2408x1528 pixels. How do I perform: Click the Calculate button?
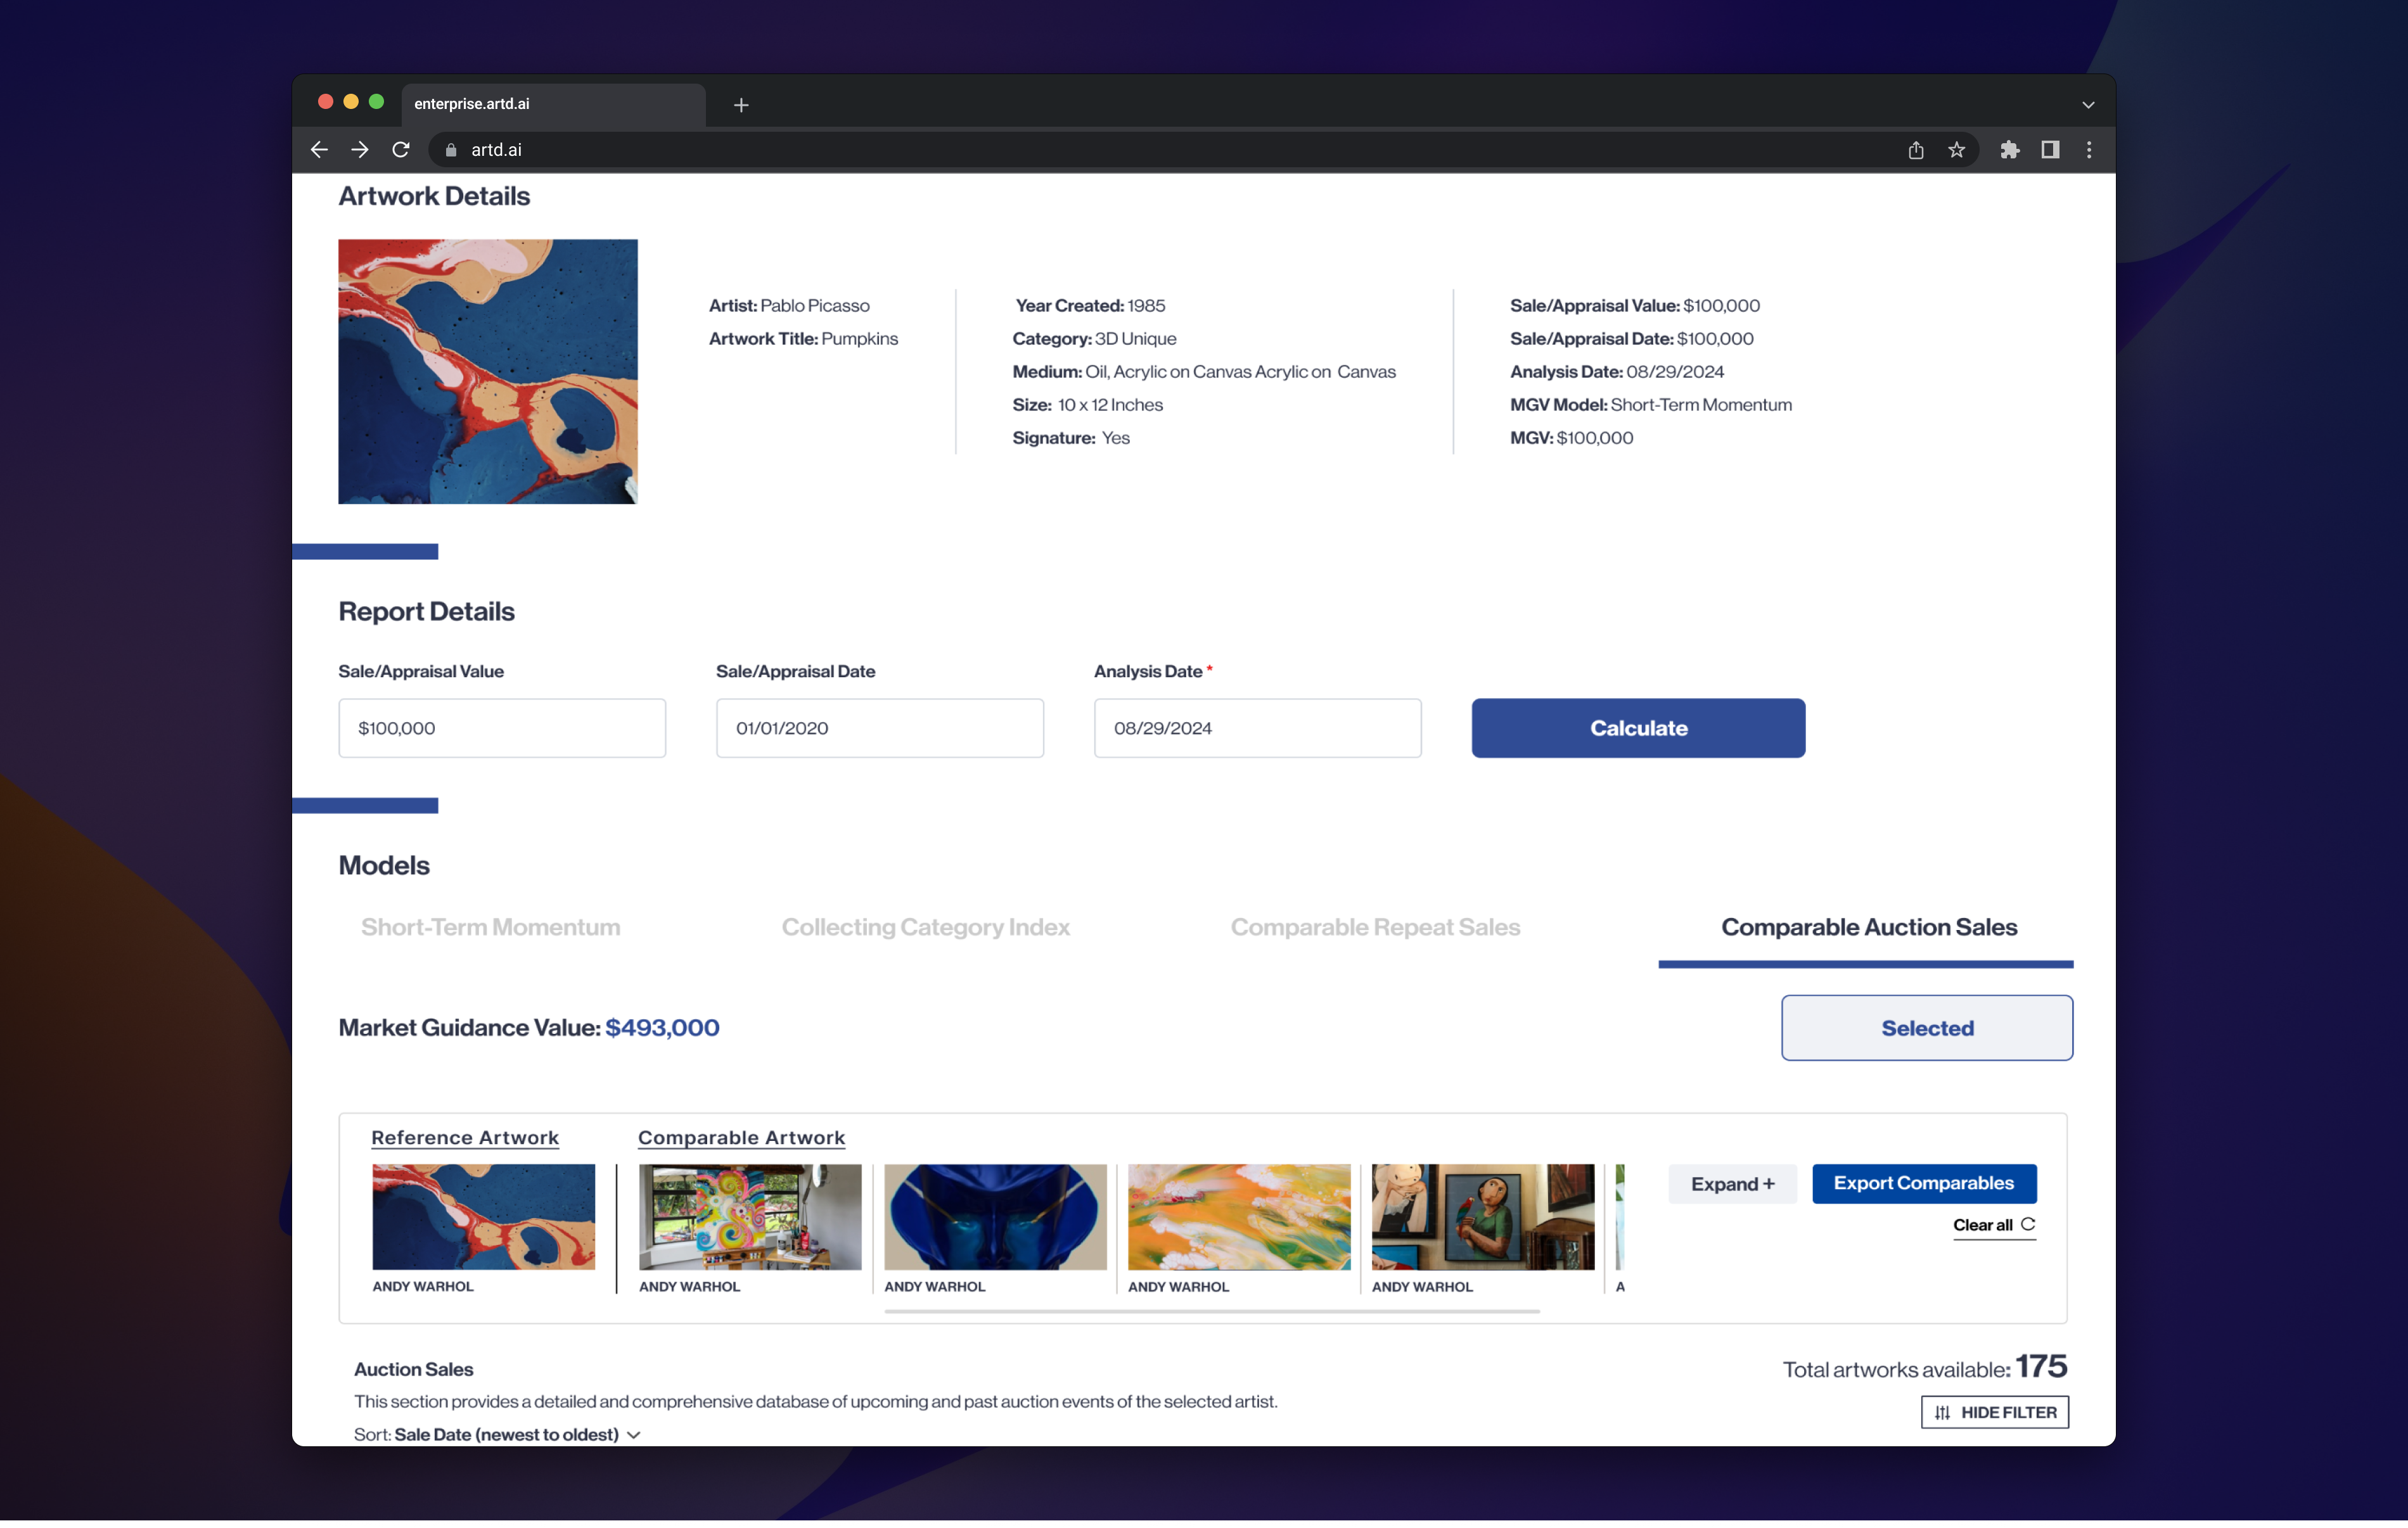coord(1638,728)
